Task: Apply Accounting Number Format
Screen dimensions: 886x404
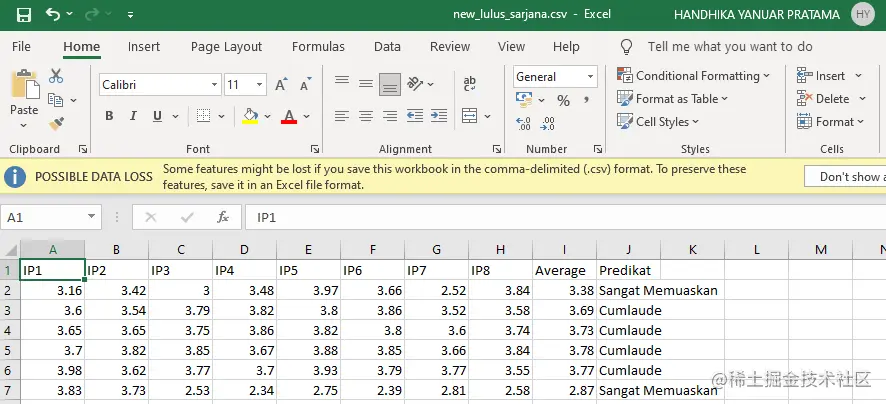Action: point(524,101)
